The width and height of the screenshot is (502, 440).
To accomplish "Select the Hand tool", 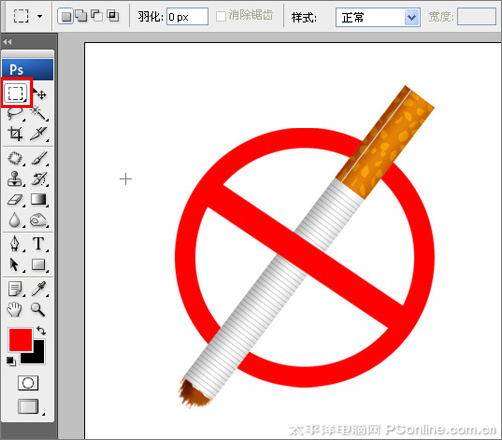I will point(14,309).
